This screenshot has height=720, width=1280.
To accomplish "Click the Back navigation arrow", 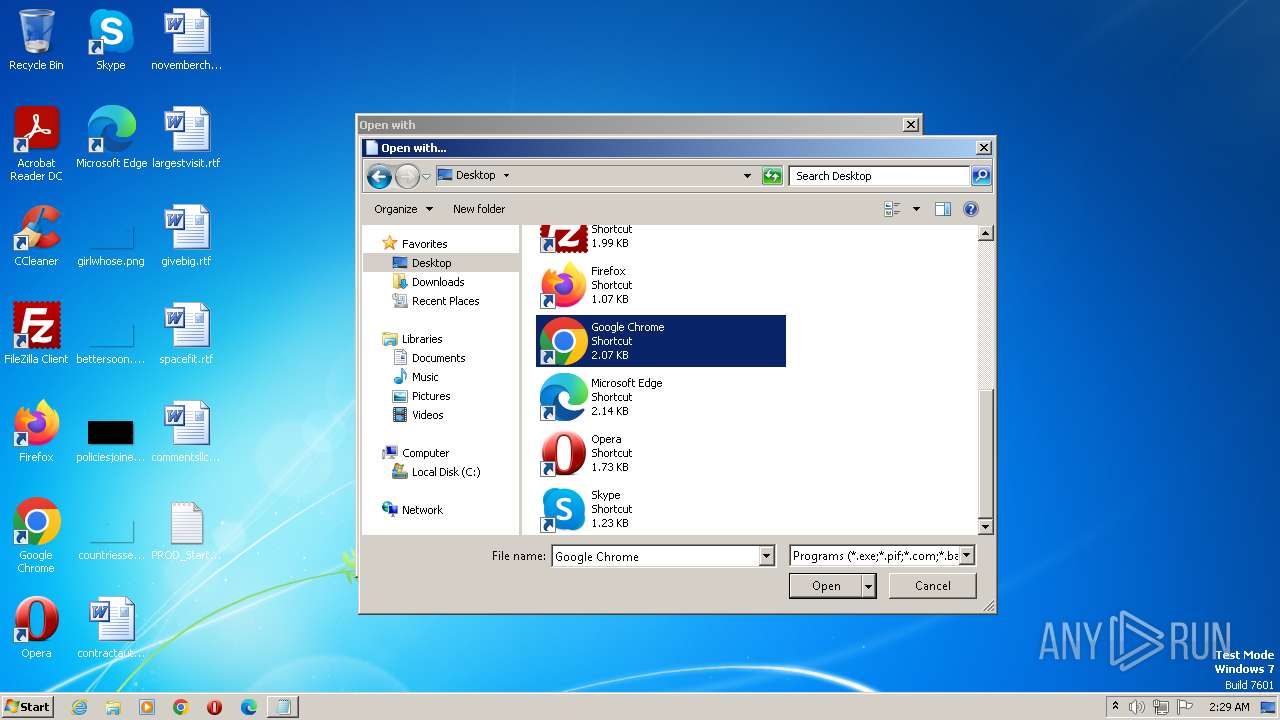I will [x=379, y=177].
